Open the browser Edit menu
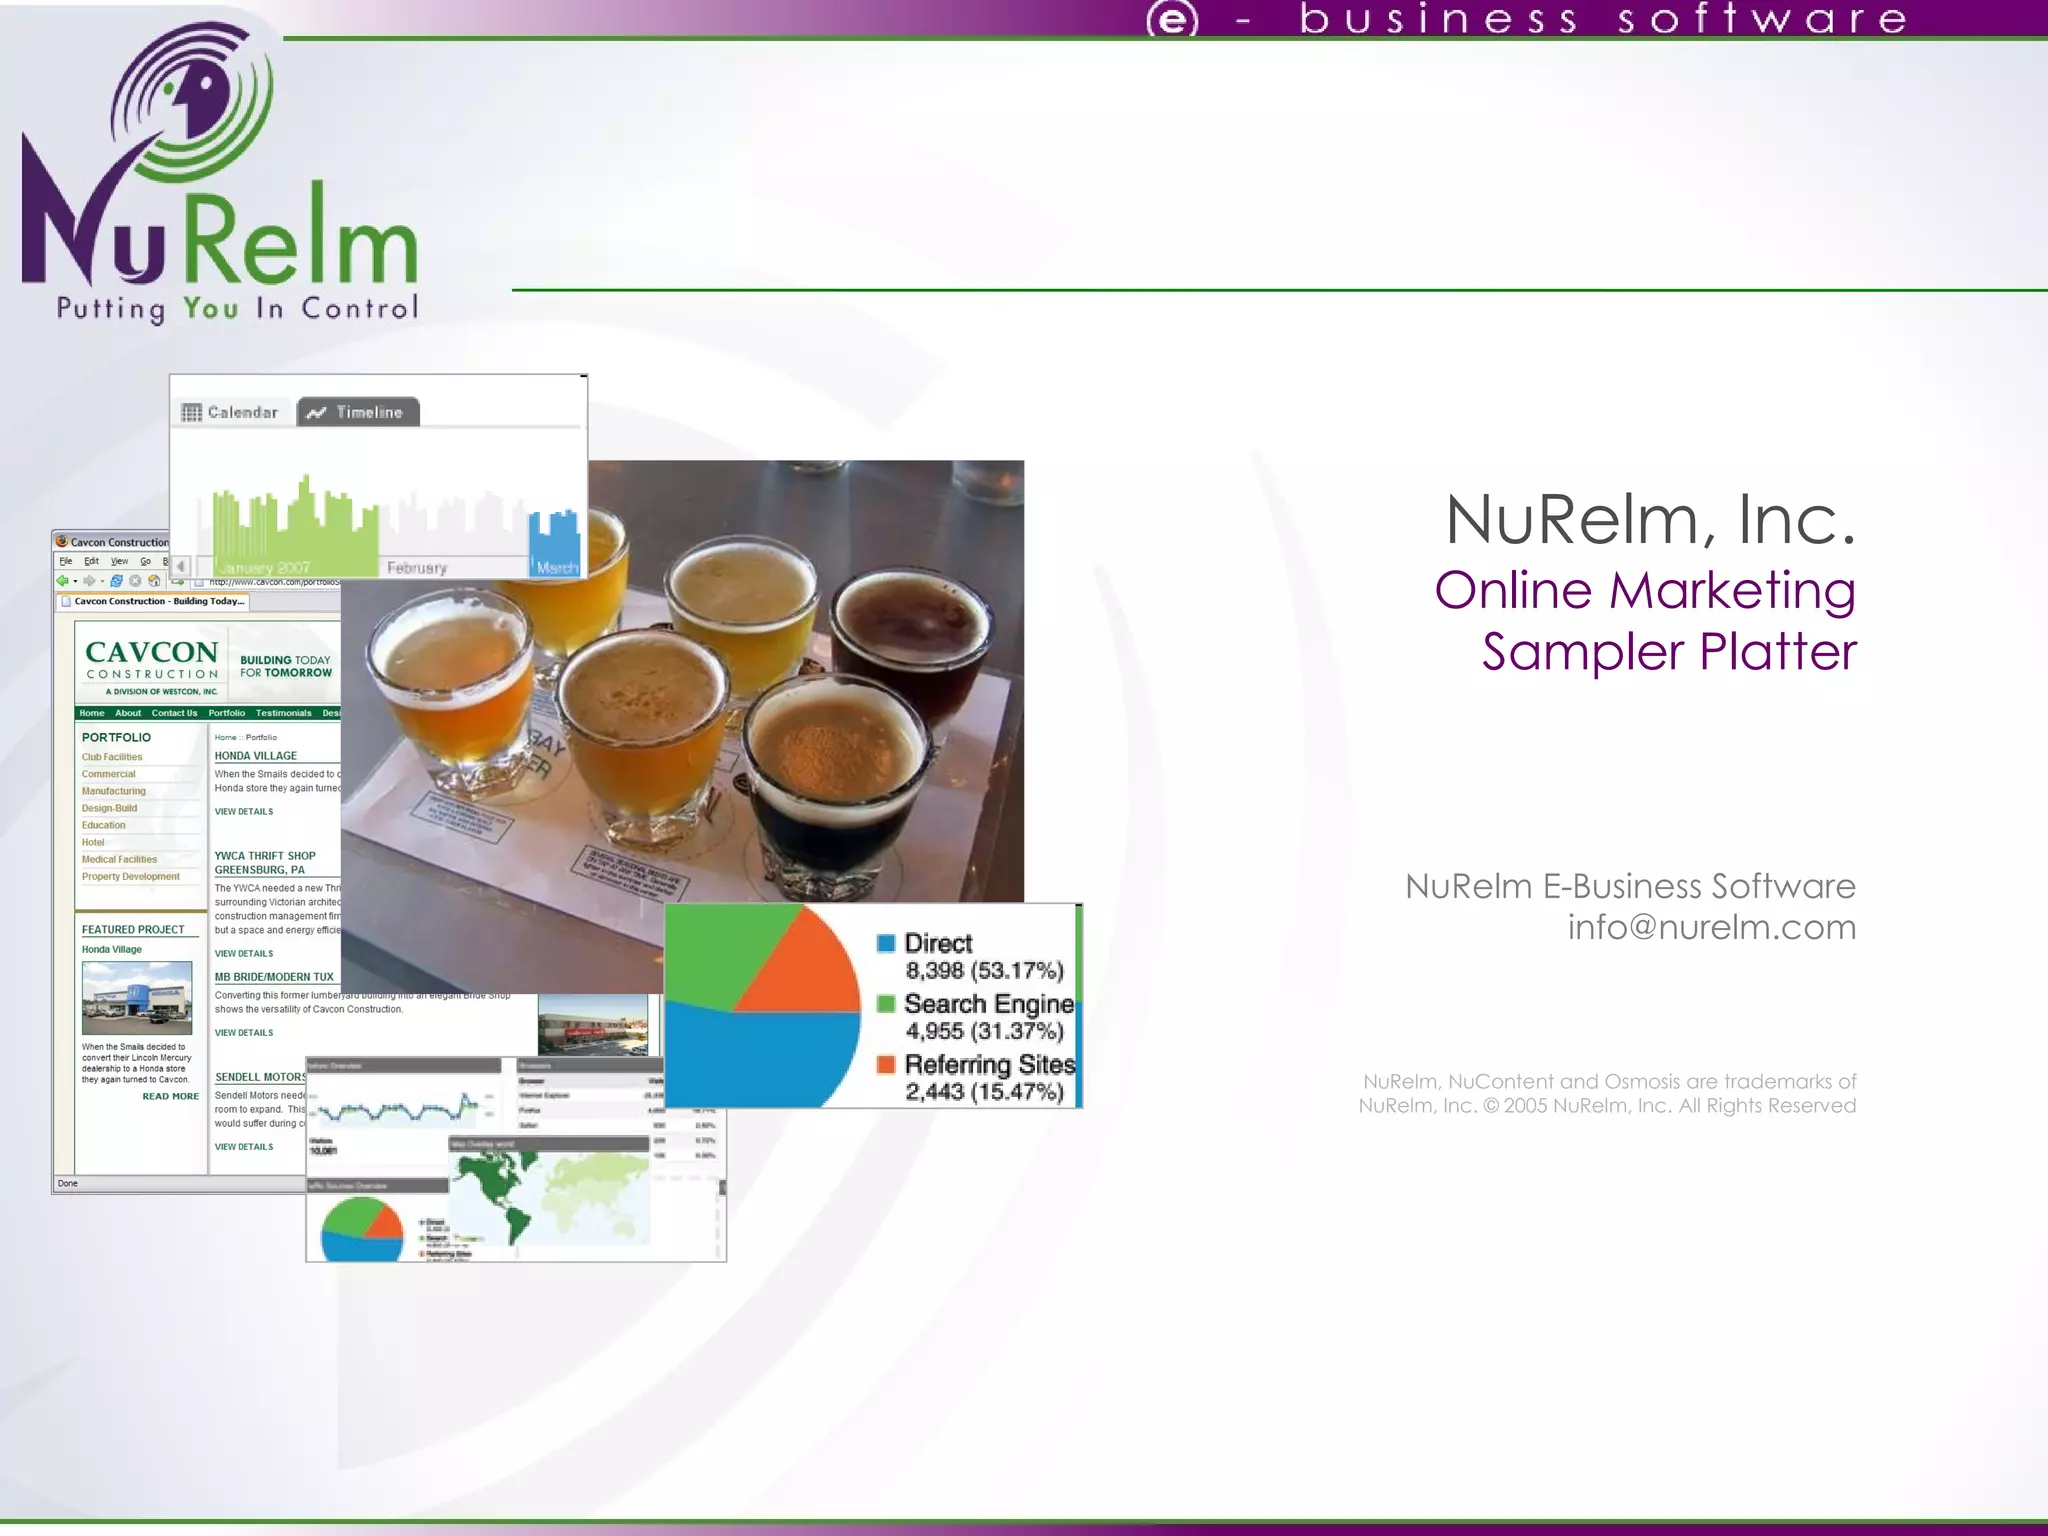The width and height of the screenshot is (2048, 1536). (91, 561)
